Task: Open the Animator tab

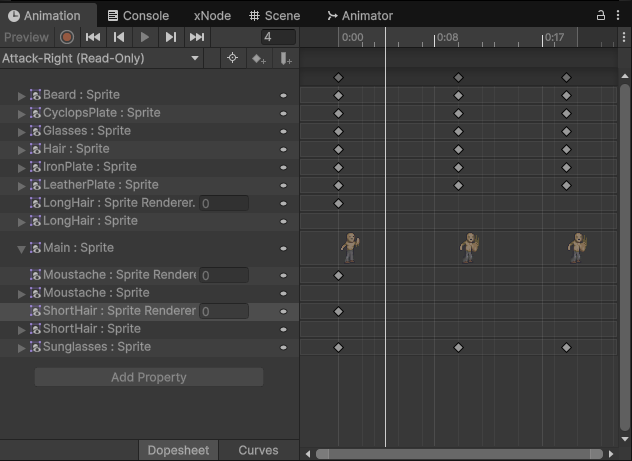Action: 360,16
